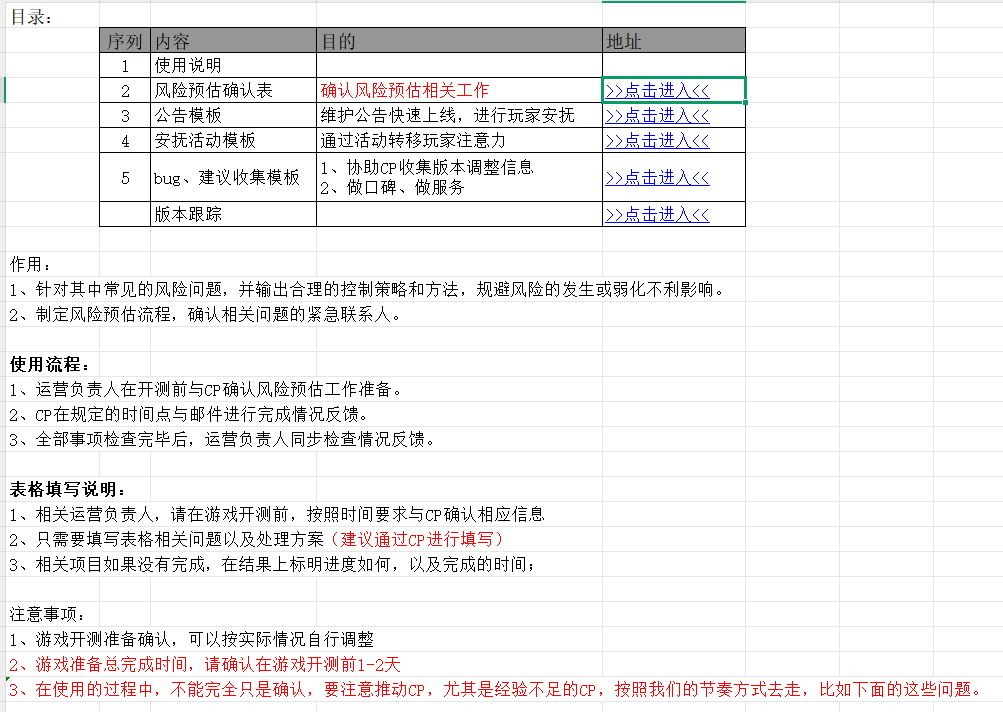Select the 协助CP收集版本调整信息 cell
This screenshot has height=712, width=1003.
click(459, 177)
